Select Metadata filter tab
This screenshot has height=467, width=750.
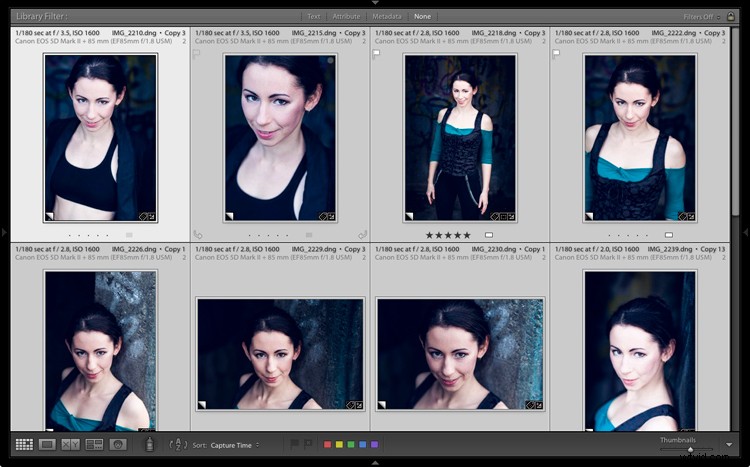click(387, 16)
